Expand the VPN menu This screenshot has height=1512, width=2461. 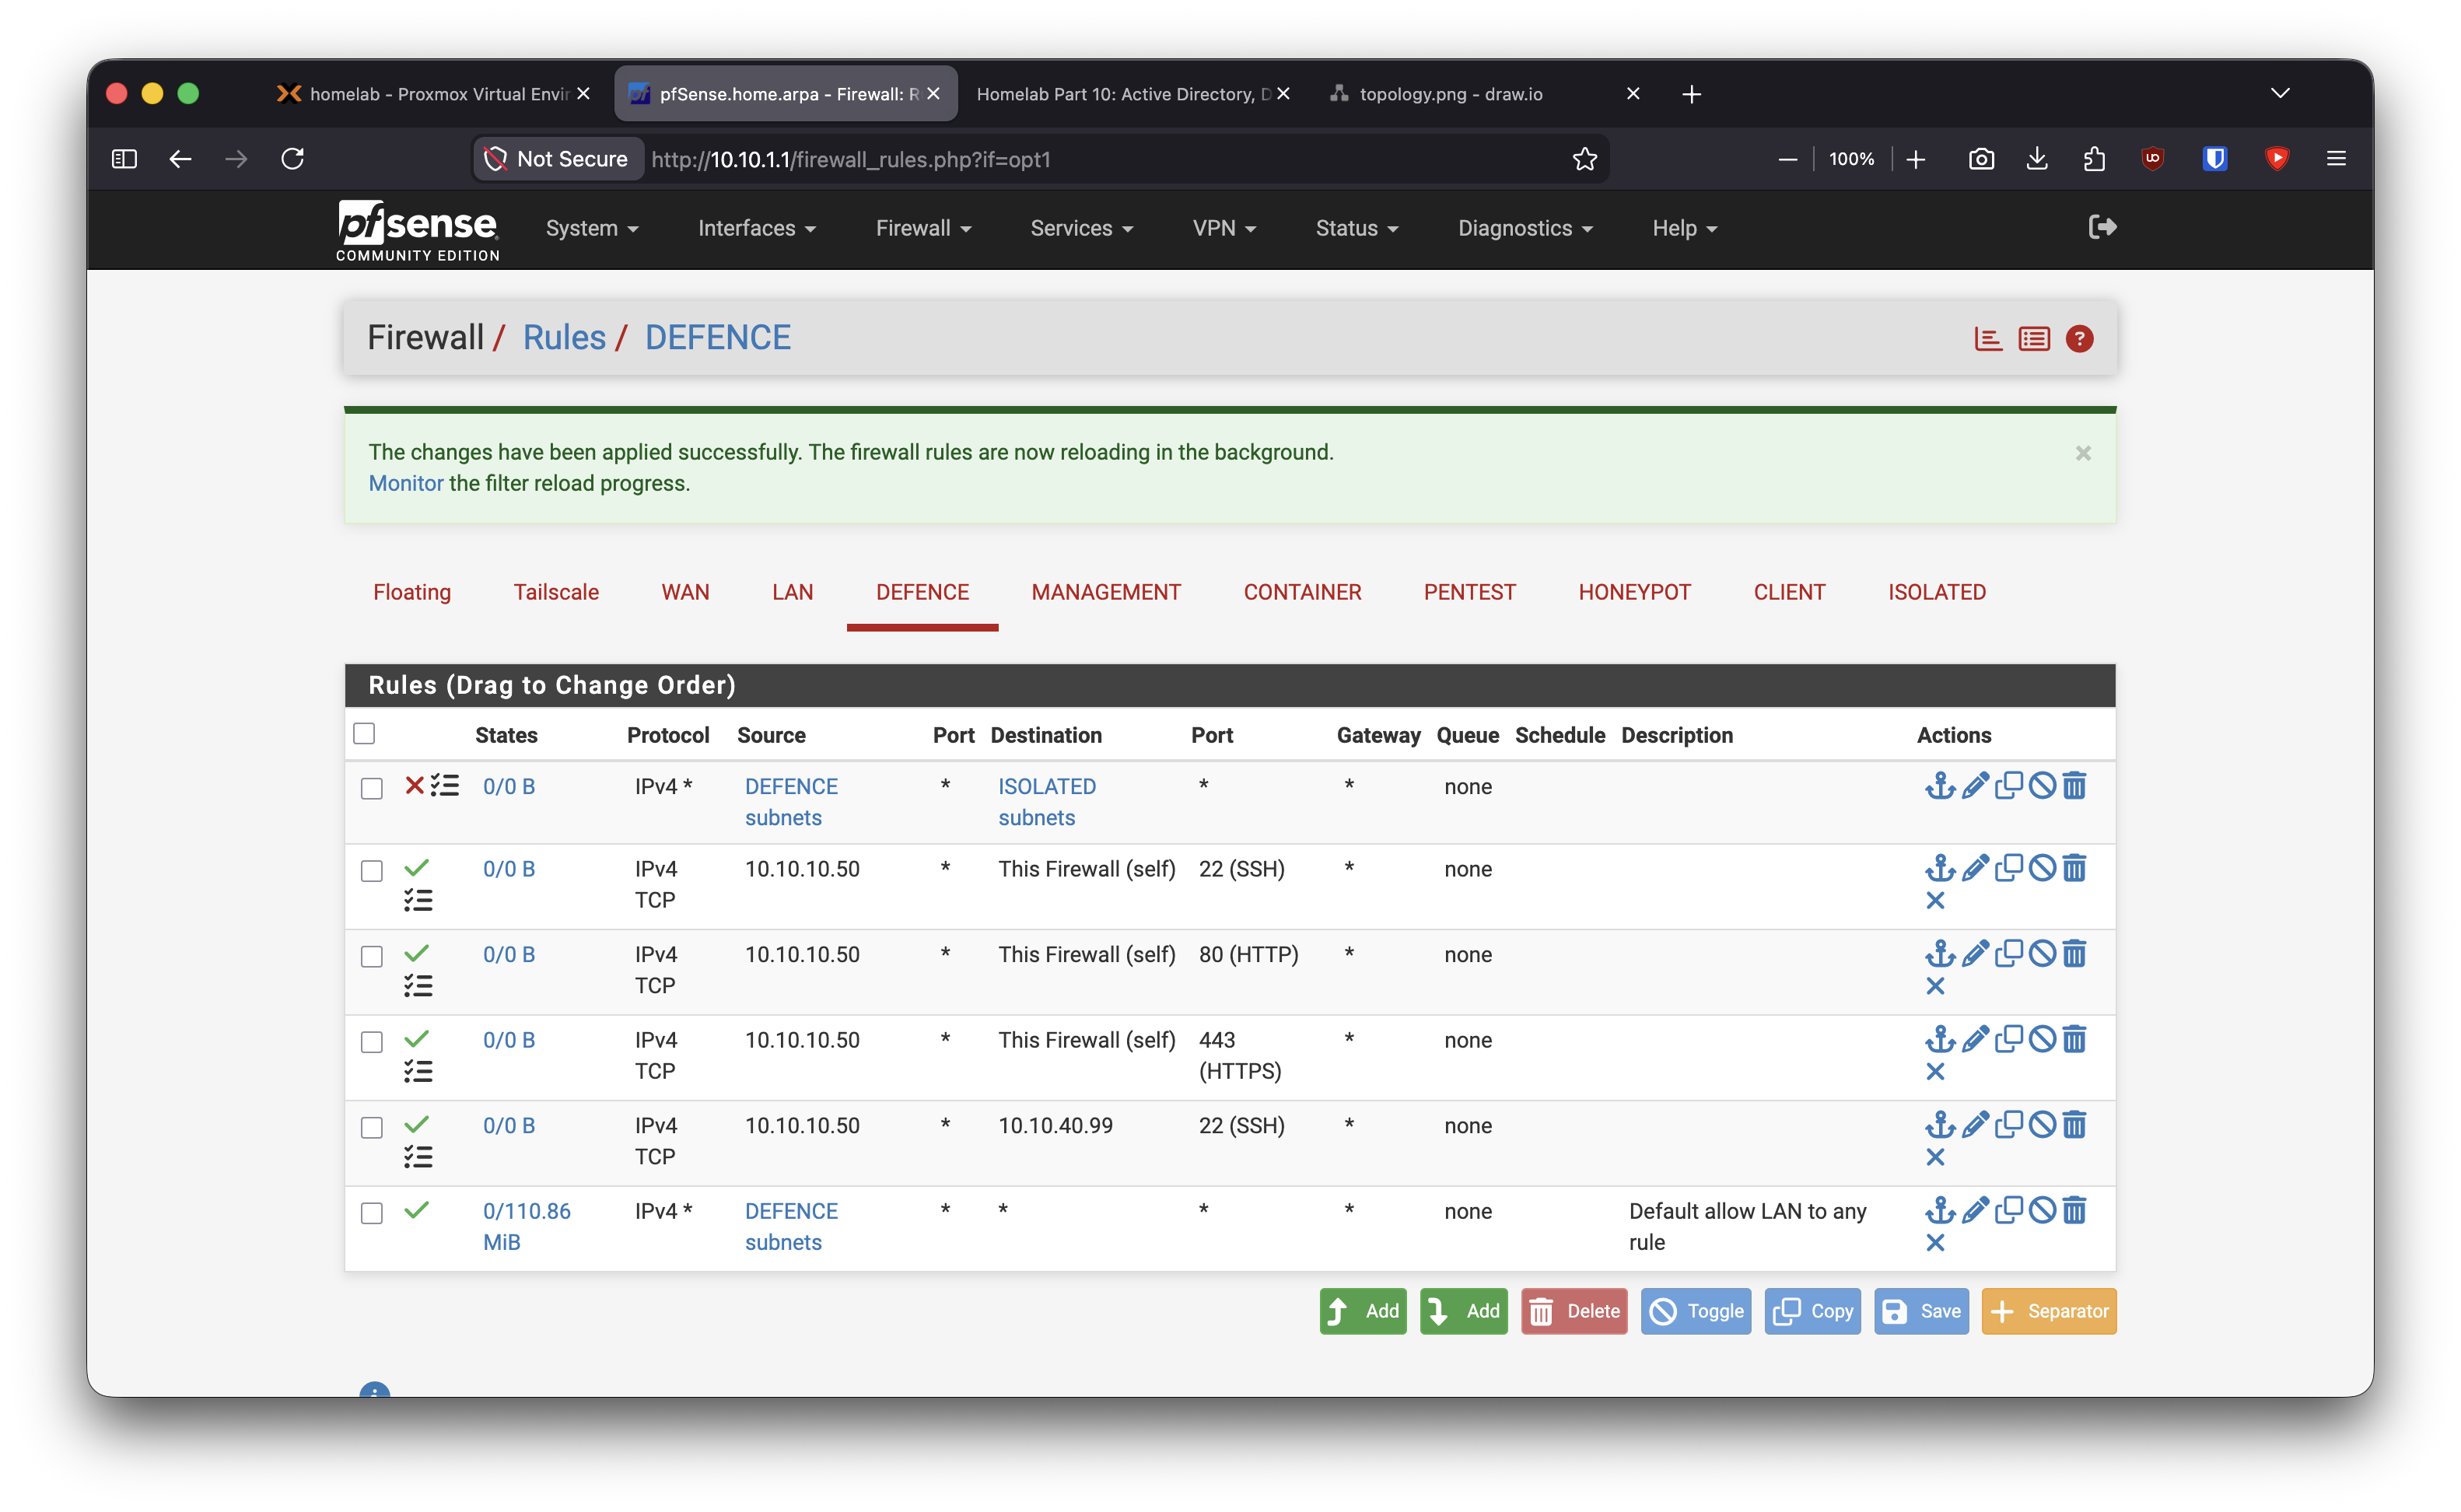click(1224, 228)
